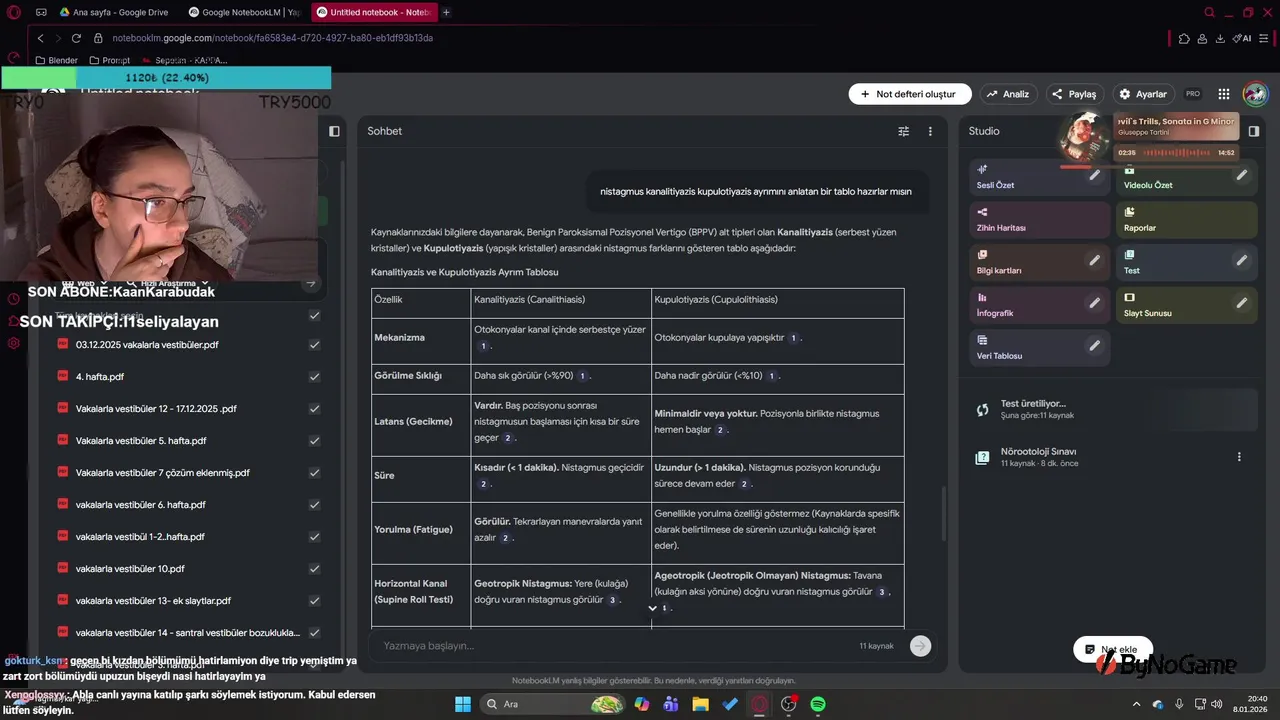The width and height of the screenshot is (1280, 720).
Task: Open Windows Start menu
Action: (463, 704)
